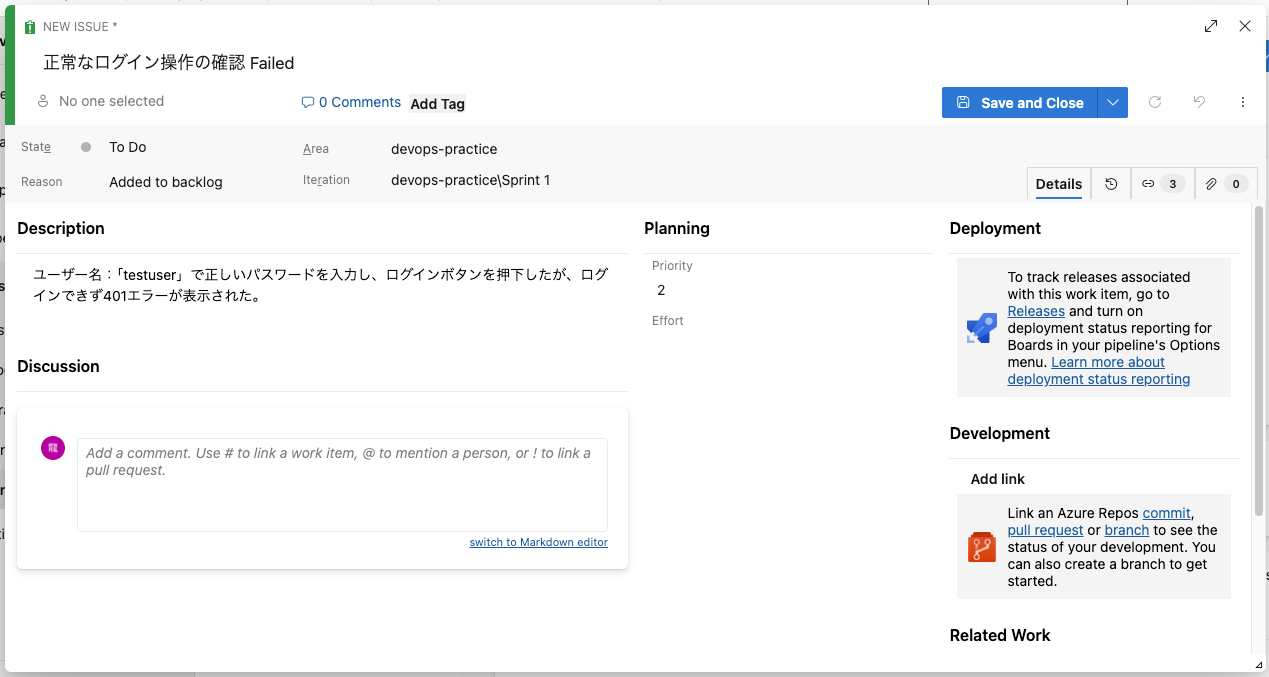Click into the Add a comment box
The width and height of the screenshot is (1269, 677).
point(342,484)
